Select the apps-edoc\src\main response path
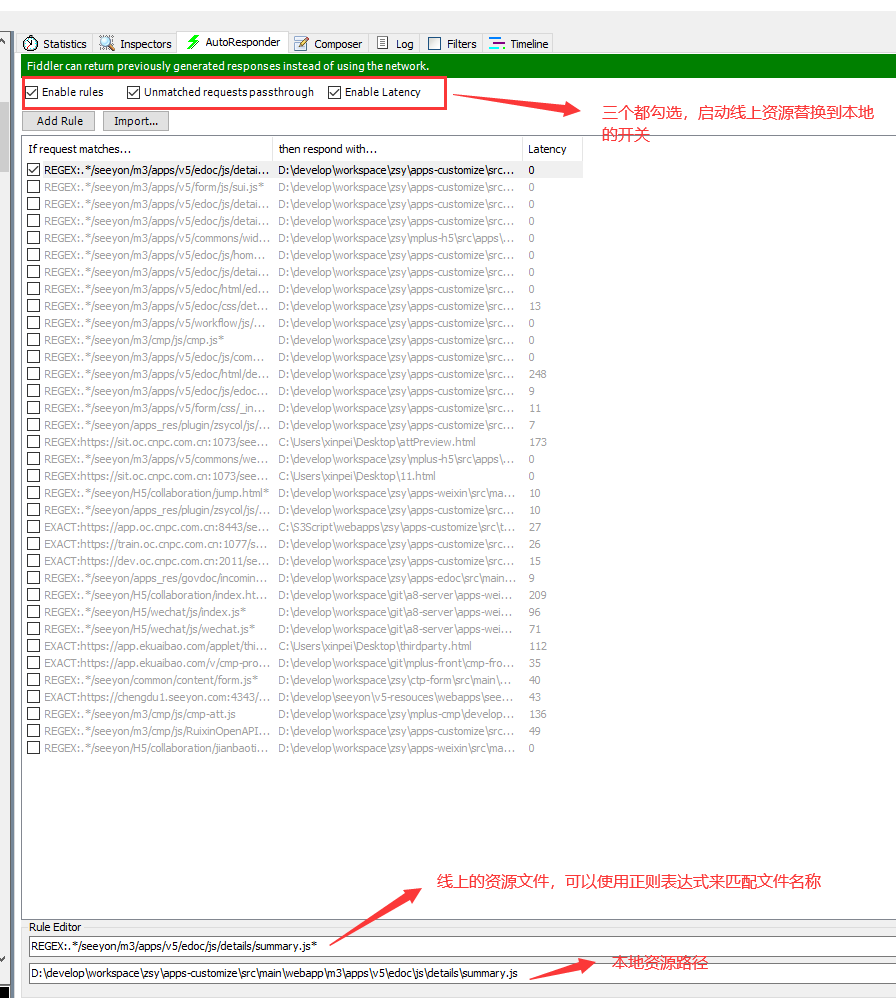Screen dimensions: 896x998 (397, 578)
